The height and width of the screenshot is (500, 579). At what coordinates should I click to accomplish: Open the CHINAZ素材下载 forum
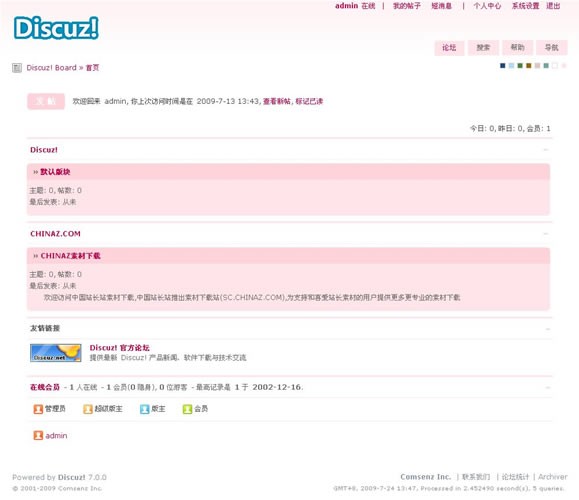click(71, 256)
